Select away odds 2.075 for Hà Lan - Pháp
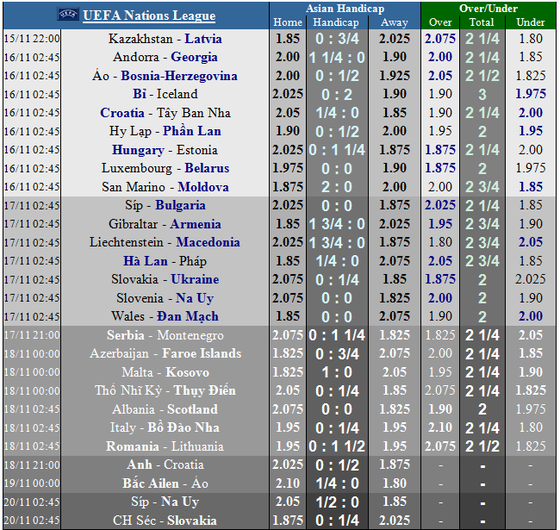The height and width of the screenshot is (530, 560). coord(394,261)
